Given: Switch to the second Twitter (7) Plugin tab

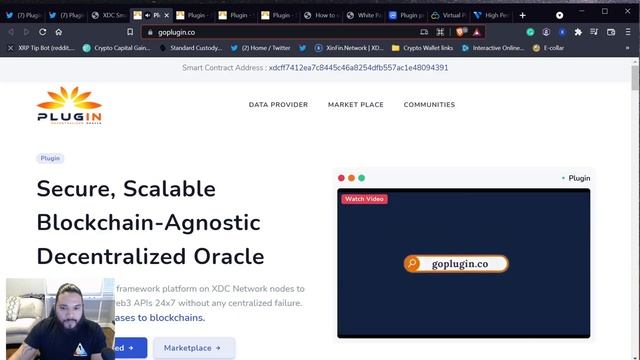Looking at the screenshot, I should (x=66, y=16).
